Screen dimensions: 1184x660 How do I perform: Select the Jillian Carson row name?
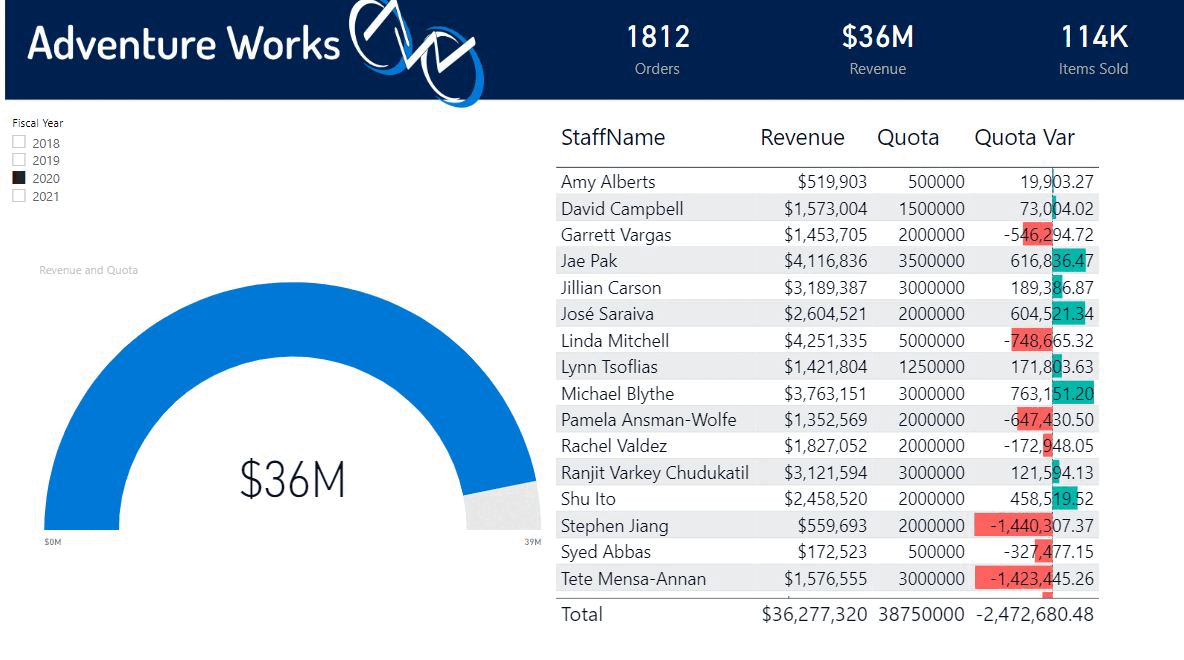[611, 288]
